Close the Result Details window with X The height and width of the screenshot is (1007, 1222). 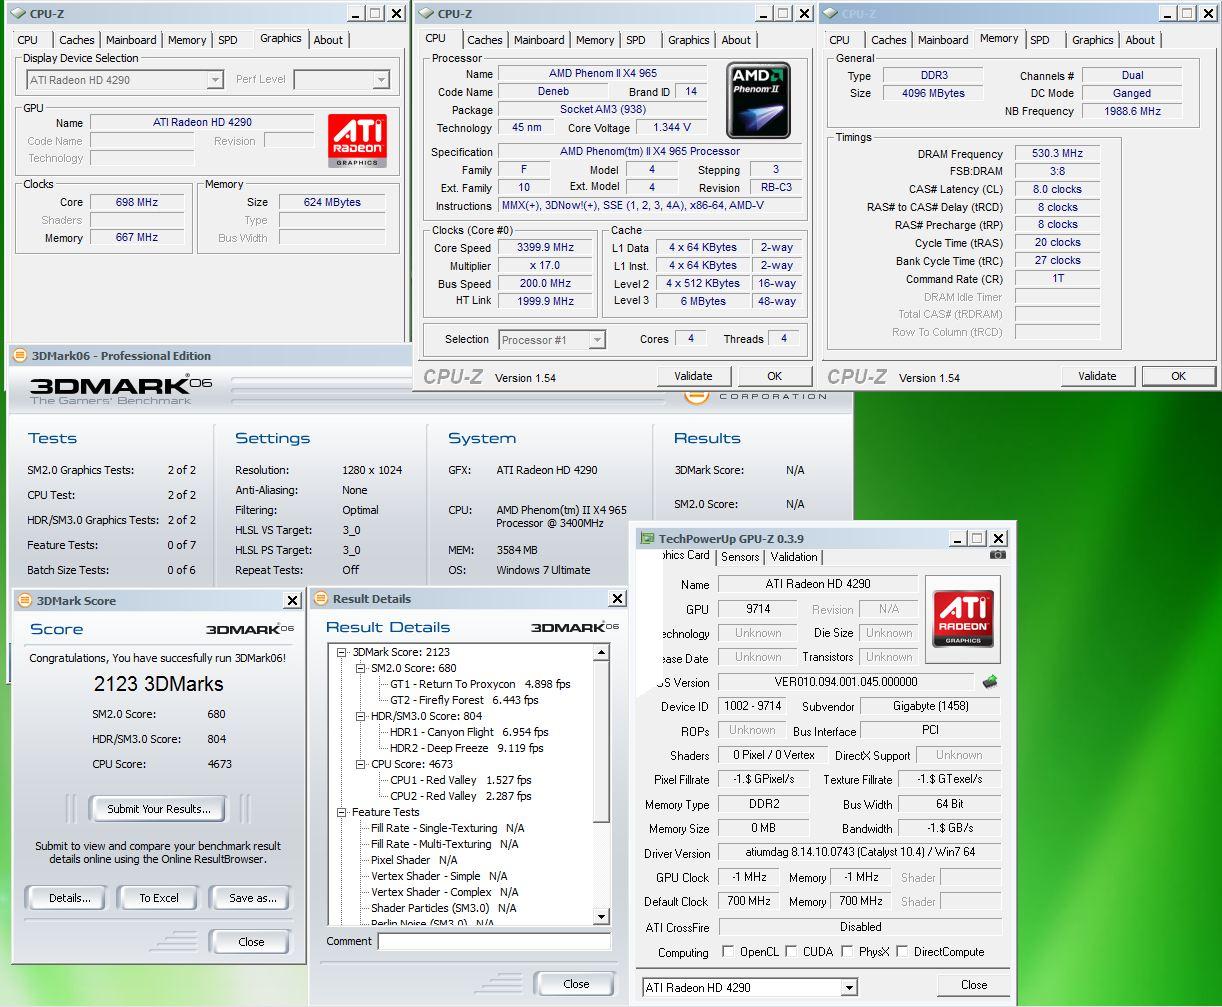pos(617,598)
